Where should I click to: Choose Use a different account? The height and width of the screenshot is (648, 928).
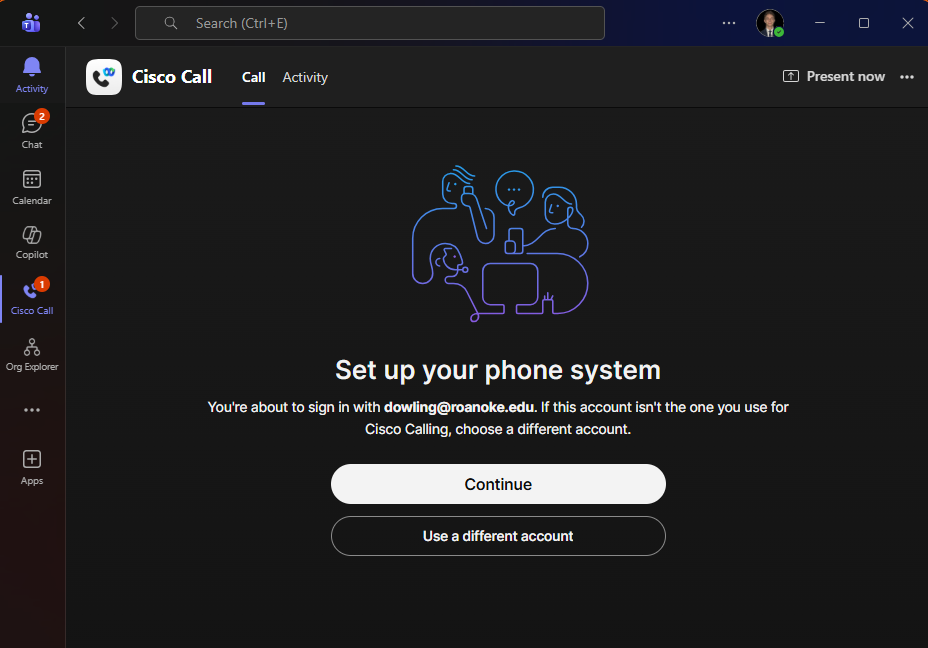pyautogui.click(x=498, y=536)
